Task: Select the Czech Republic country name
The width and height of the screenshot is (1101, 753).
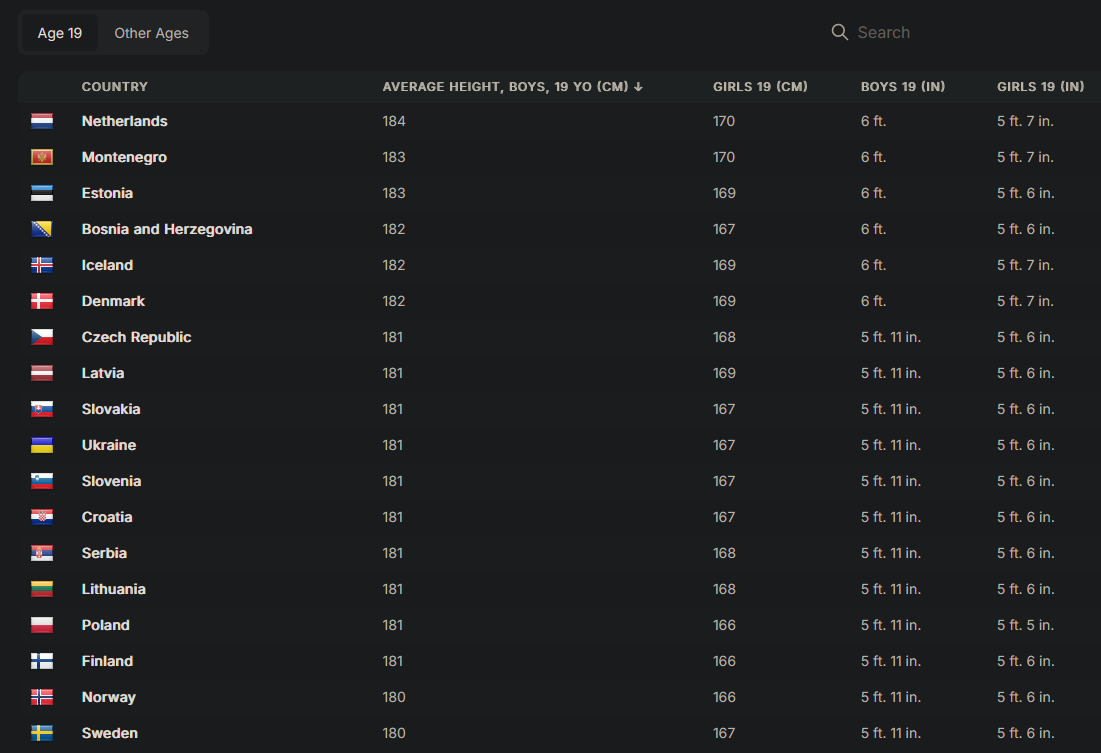Action: pos(136,337)
